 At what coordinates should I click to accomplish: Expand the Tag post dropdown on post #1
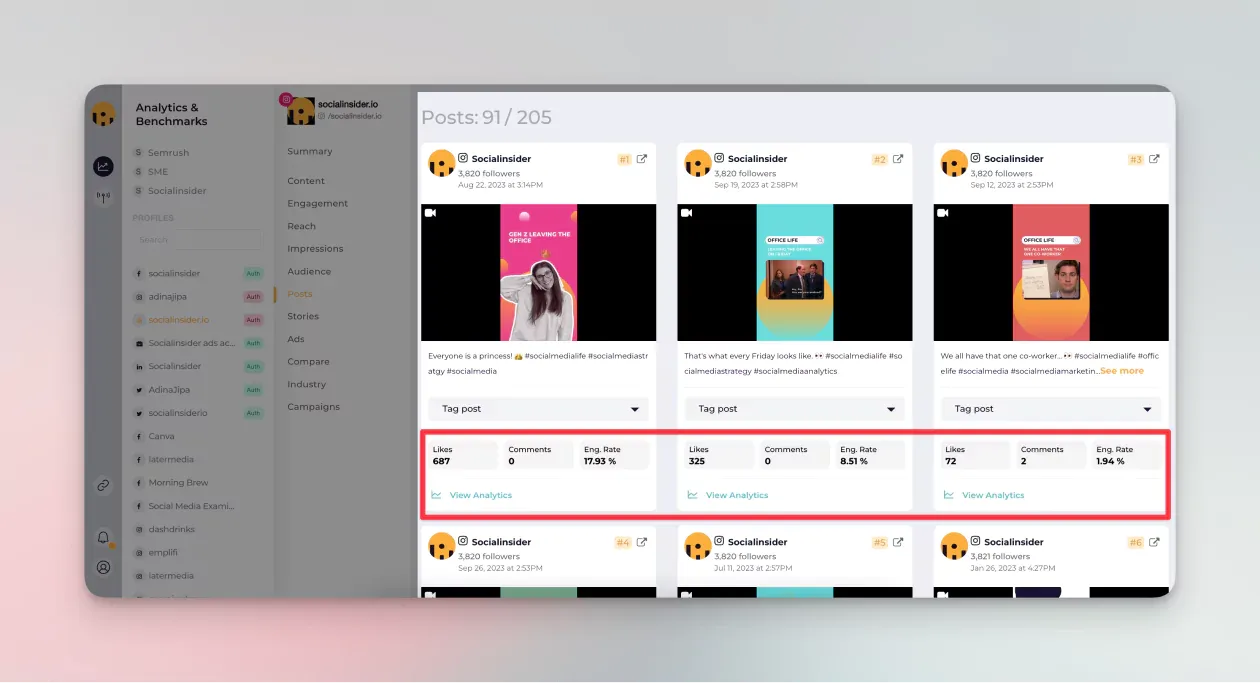[x=538, y=409]
